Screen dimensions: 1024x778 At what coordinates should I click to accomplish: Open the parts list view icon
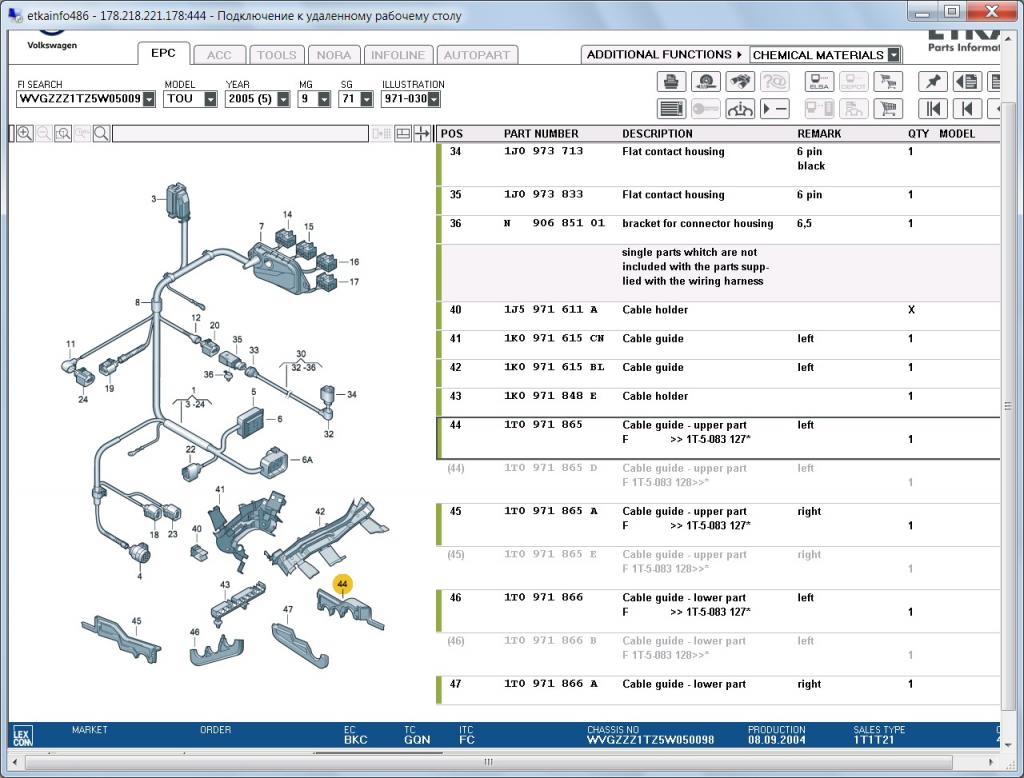click(671, 108)
